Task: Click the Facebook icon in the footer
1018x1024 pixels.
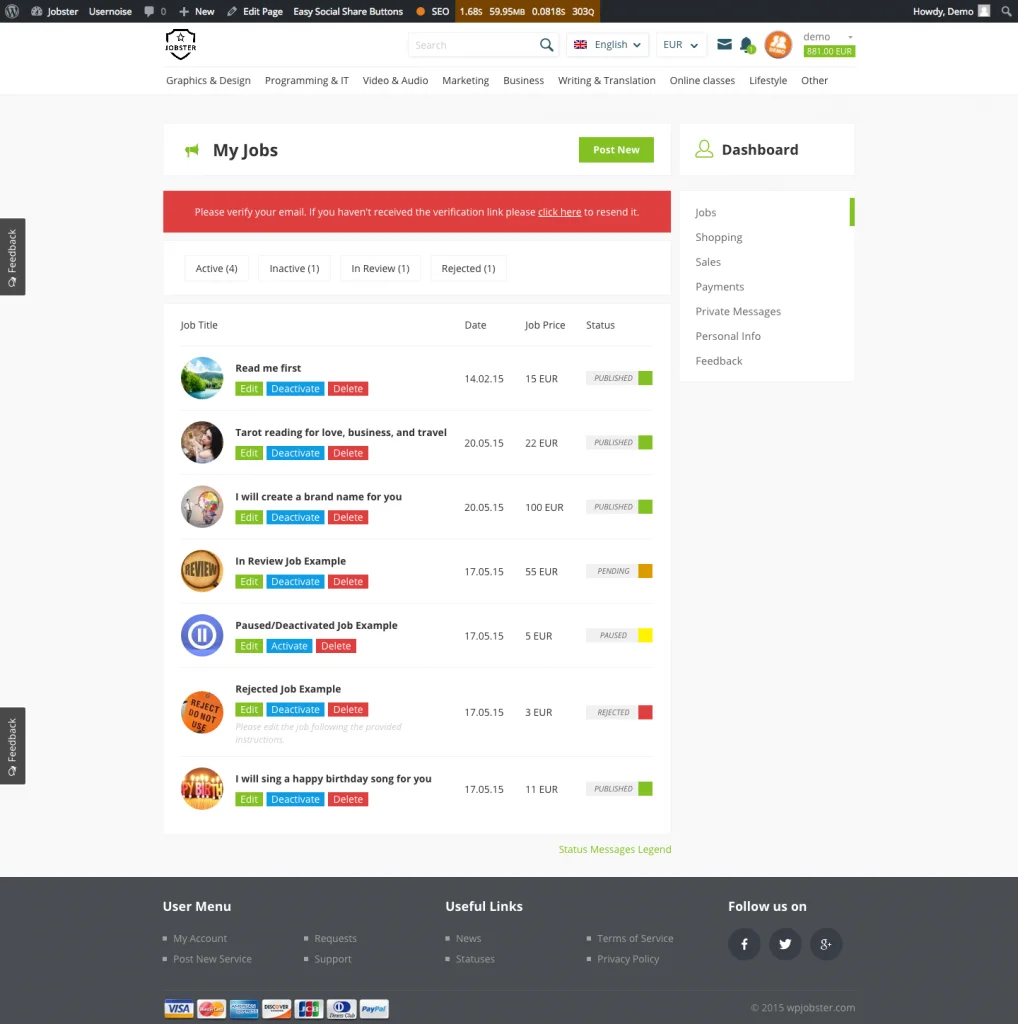Action: 744,944
